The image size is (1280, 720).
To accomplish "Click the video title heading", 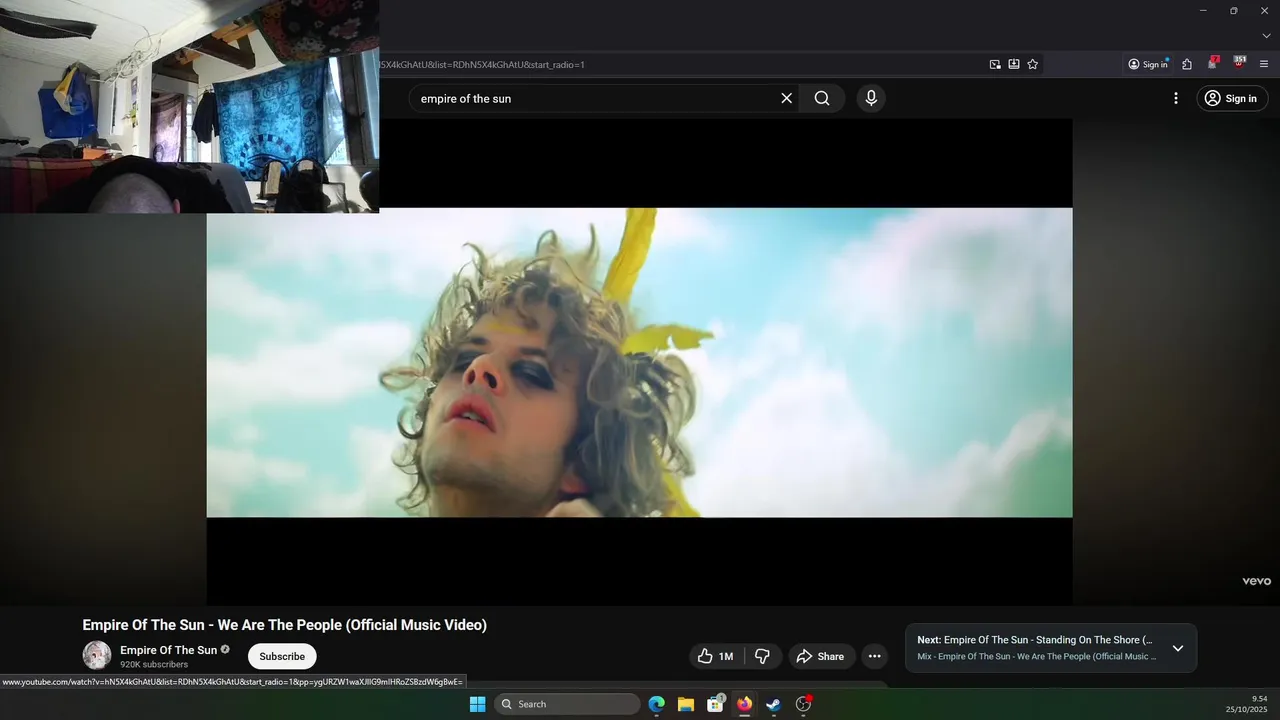I will click(x=285, y=625).
